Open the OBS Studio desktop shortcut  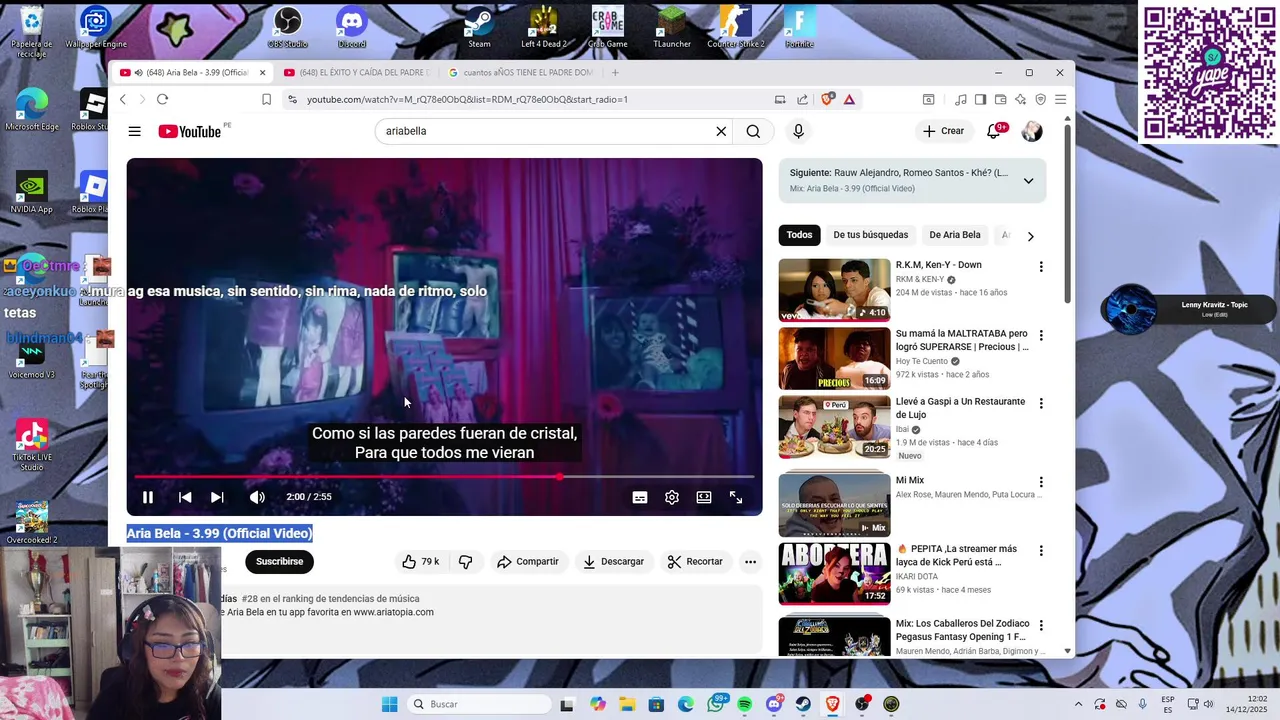pyautogui.click(x=288, y=27)
